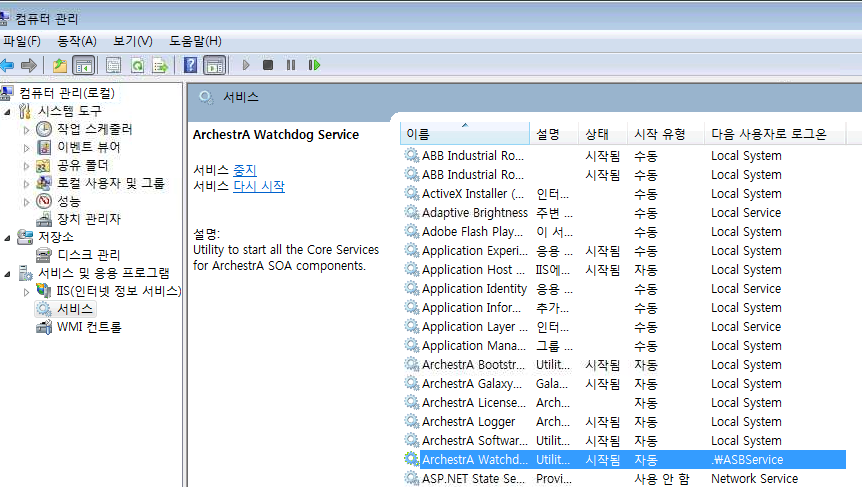The image size is (862, 487).
Task: Open 디스크 관리 in the tree
Action: 89,255
